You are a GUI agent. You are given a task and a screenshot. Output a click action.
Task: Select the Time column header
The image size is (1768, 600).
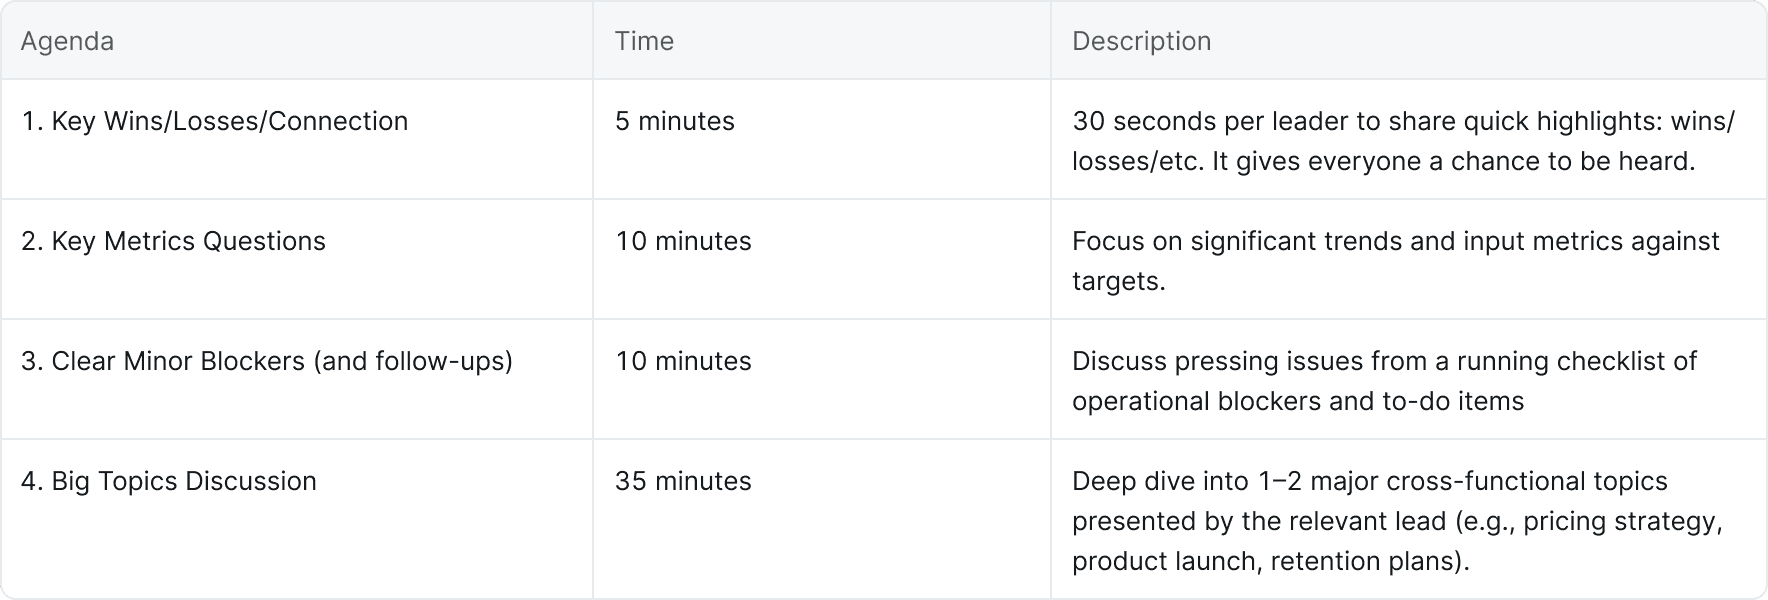(x=644, y=41)
